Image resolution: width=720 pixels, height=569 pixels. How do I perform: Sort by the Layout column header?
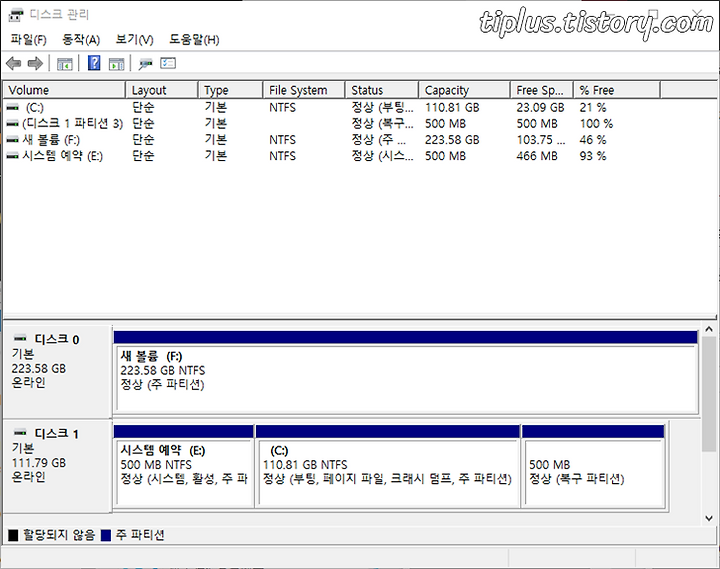tap(162, 90)
